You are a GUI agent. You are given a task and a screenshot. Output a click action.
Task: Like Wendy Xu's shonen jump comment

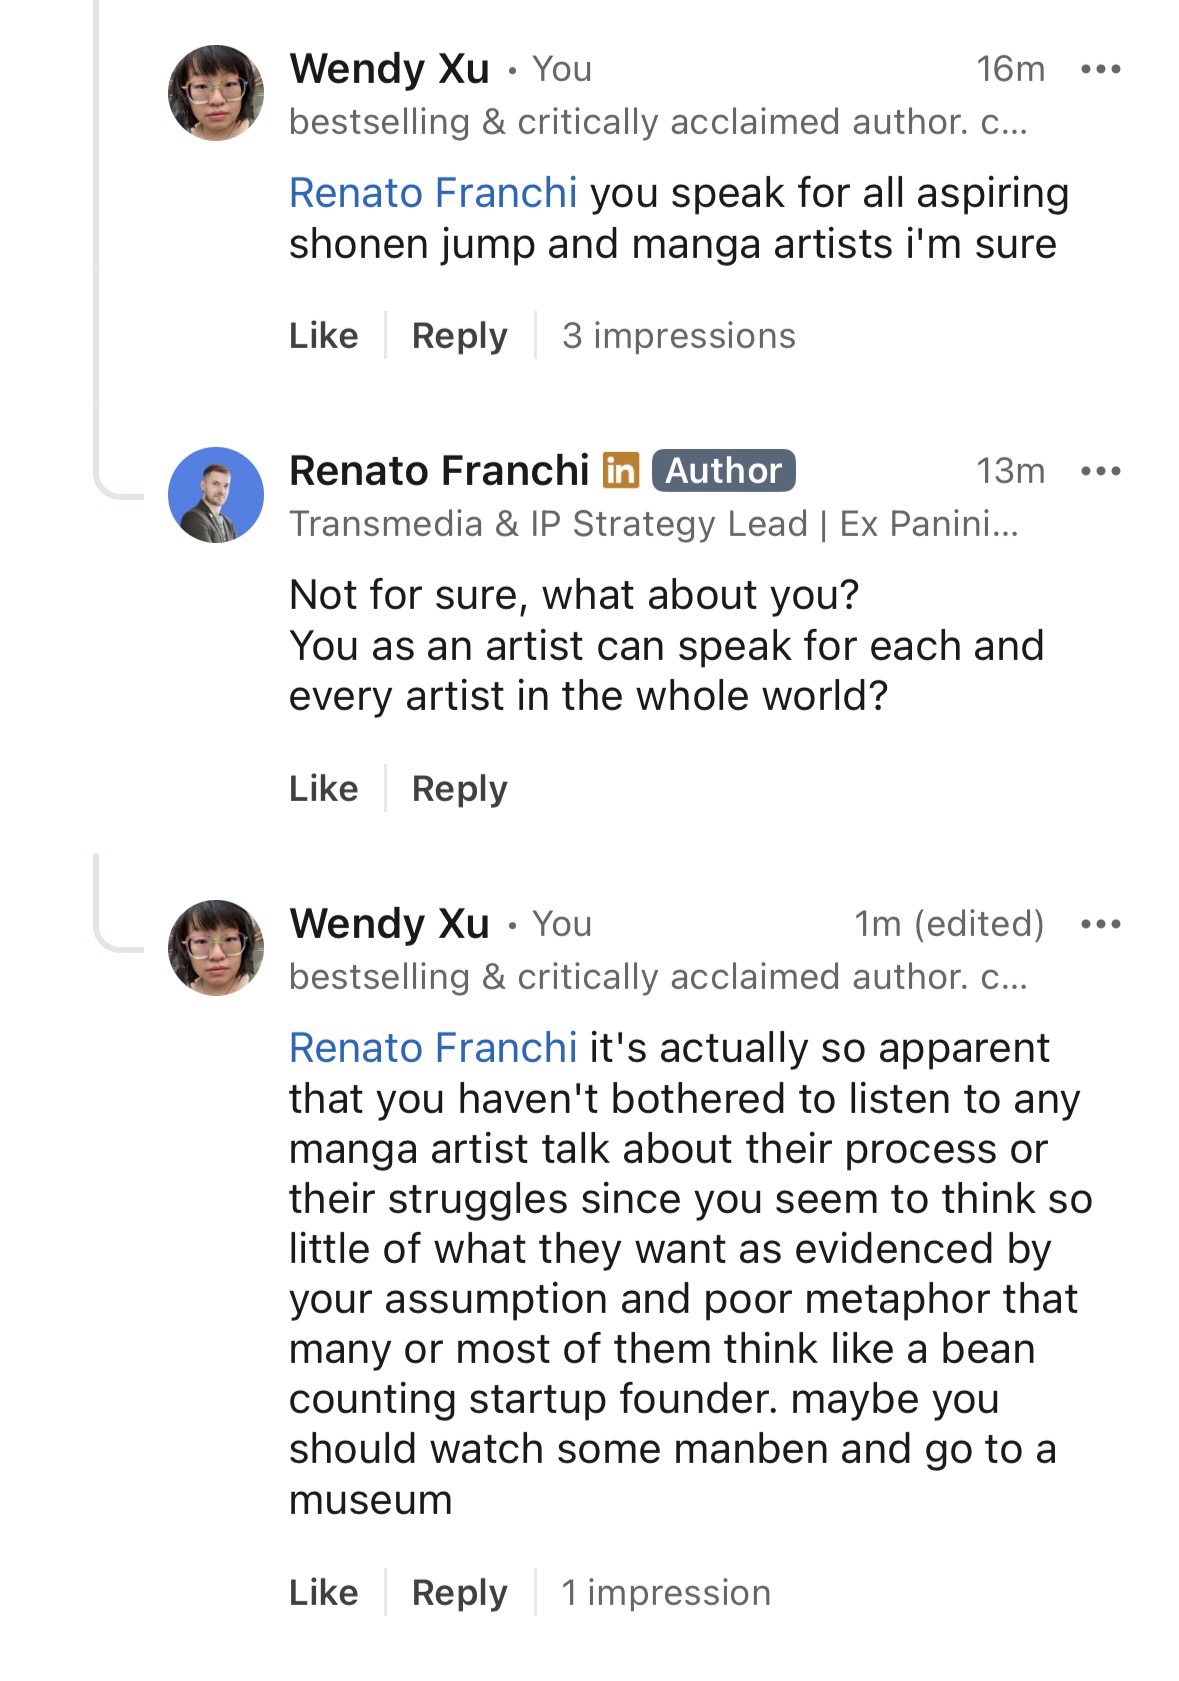(323, 336)
